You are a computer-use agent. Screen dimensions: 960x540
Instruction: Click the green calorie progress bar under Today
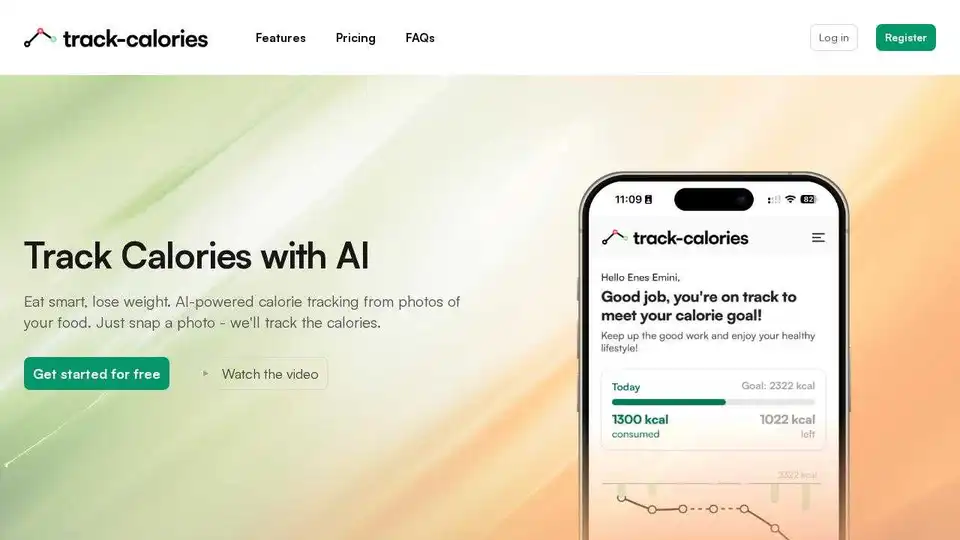669,402
